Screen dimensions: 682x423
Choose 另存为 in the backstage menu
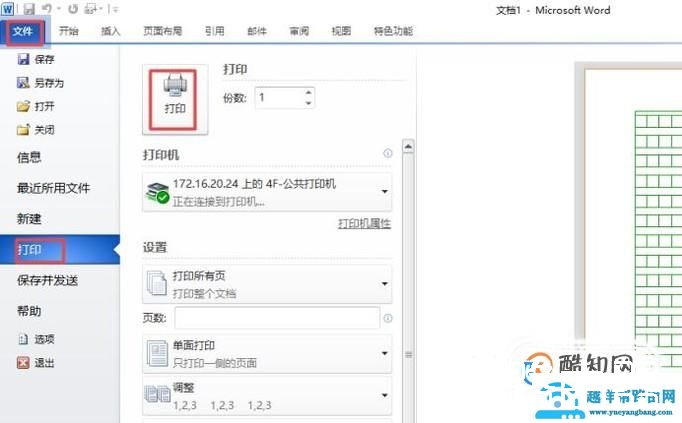[x=40, y=83]
